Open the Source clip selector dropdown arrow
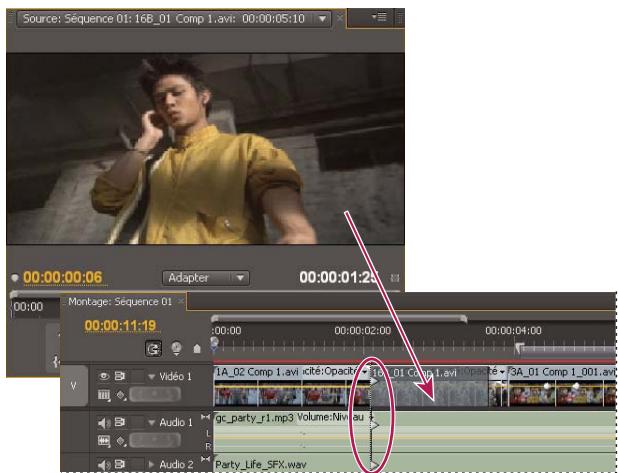 322,19
